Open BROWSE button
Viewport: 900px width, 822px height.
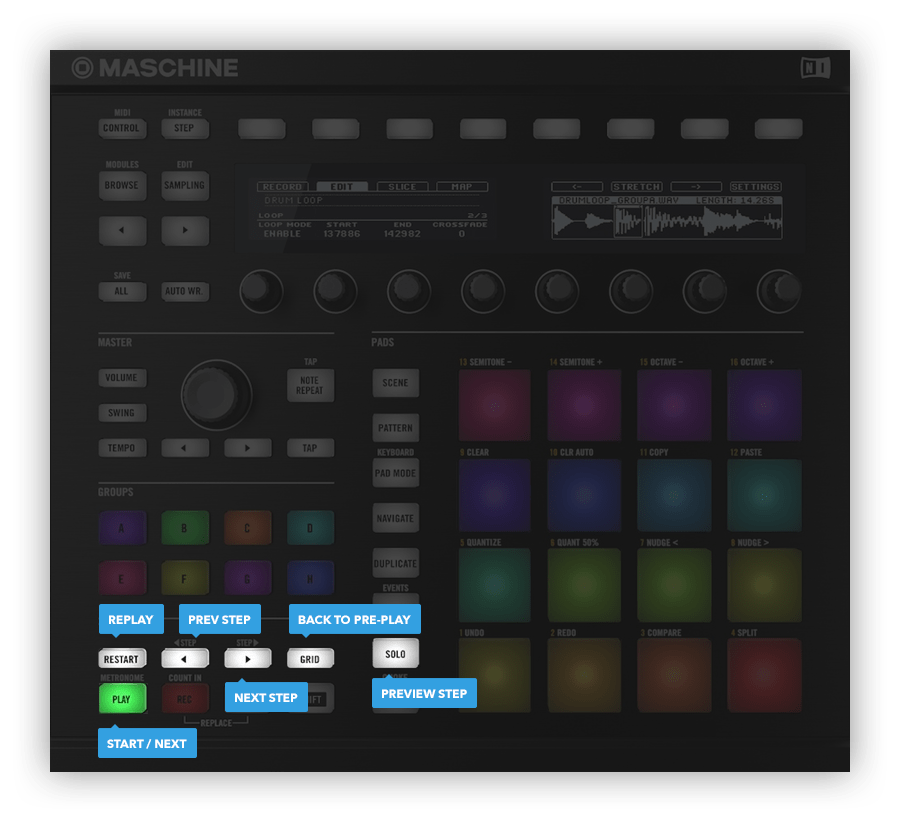click(x=122, y=185)
